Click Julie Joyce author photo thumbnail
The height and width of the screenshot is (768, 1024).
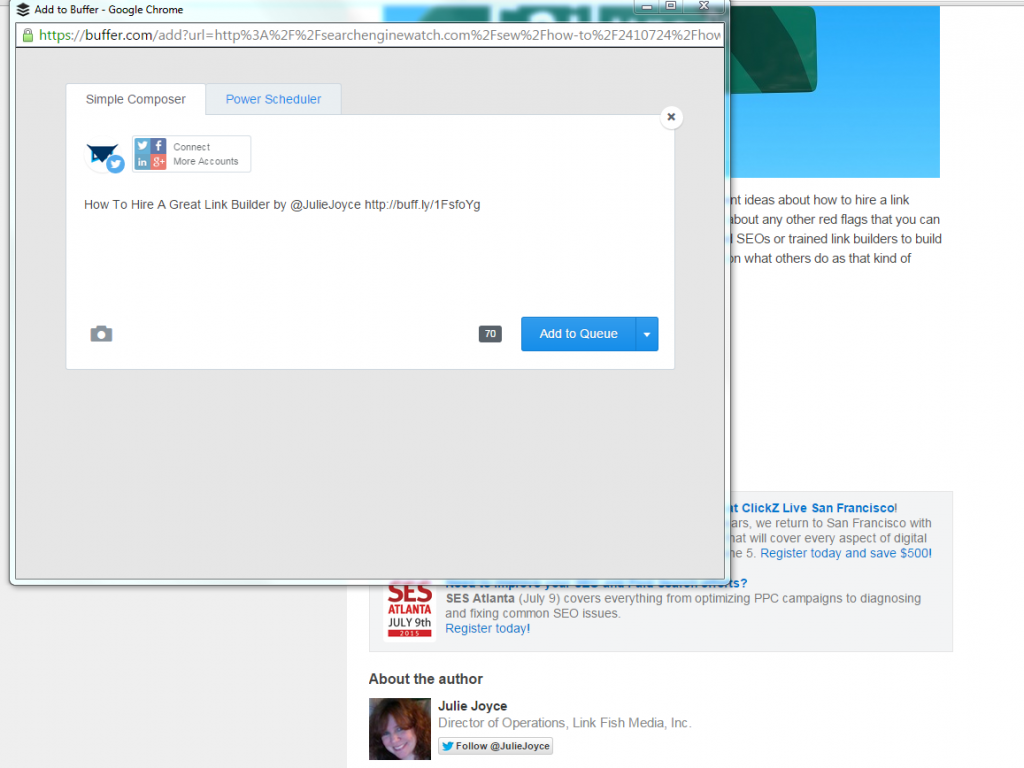pos(399,728)
